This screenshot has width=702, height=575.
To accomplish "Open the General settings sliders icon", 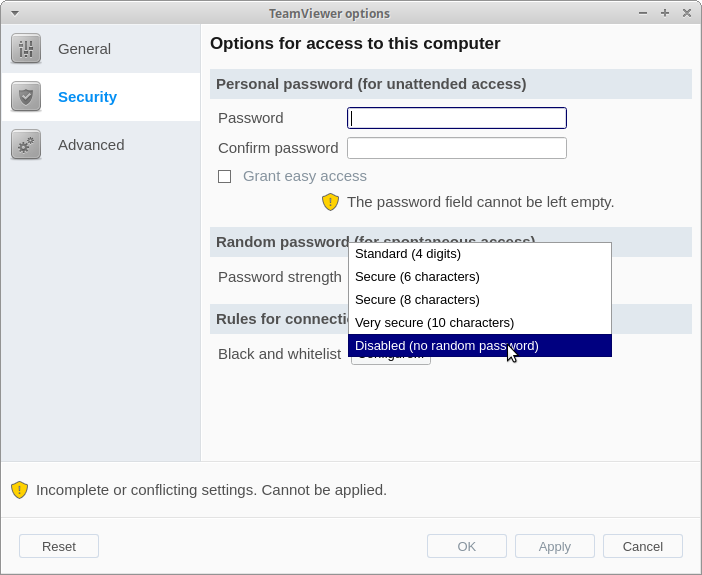I will pyautogui.click(x=26, y=48).
